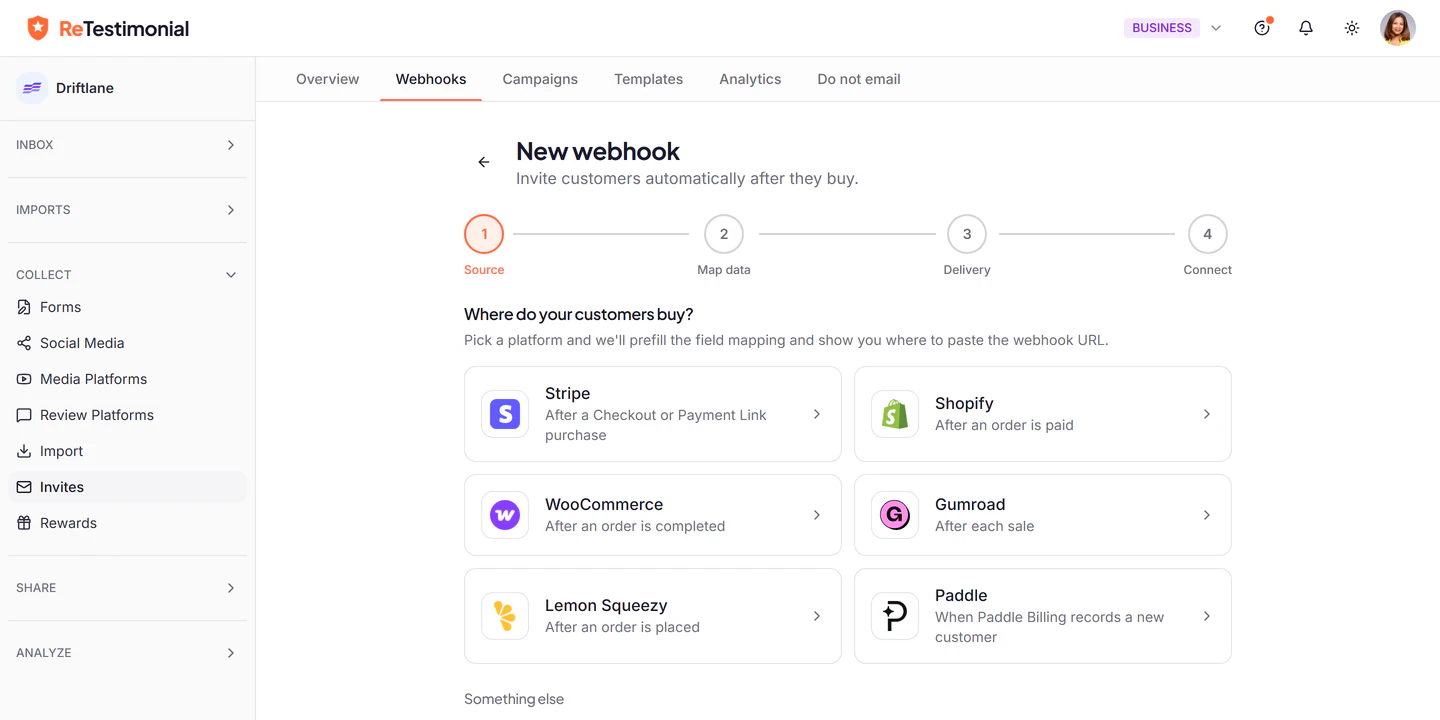Switch to the Overview tab
Viewport: 1440px width, 720px height.
point(327,79)
